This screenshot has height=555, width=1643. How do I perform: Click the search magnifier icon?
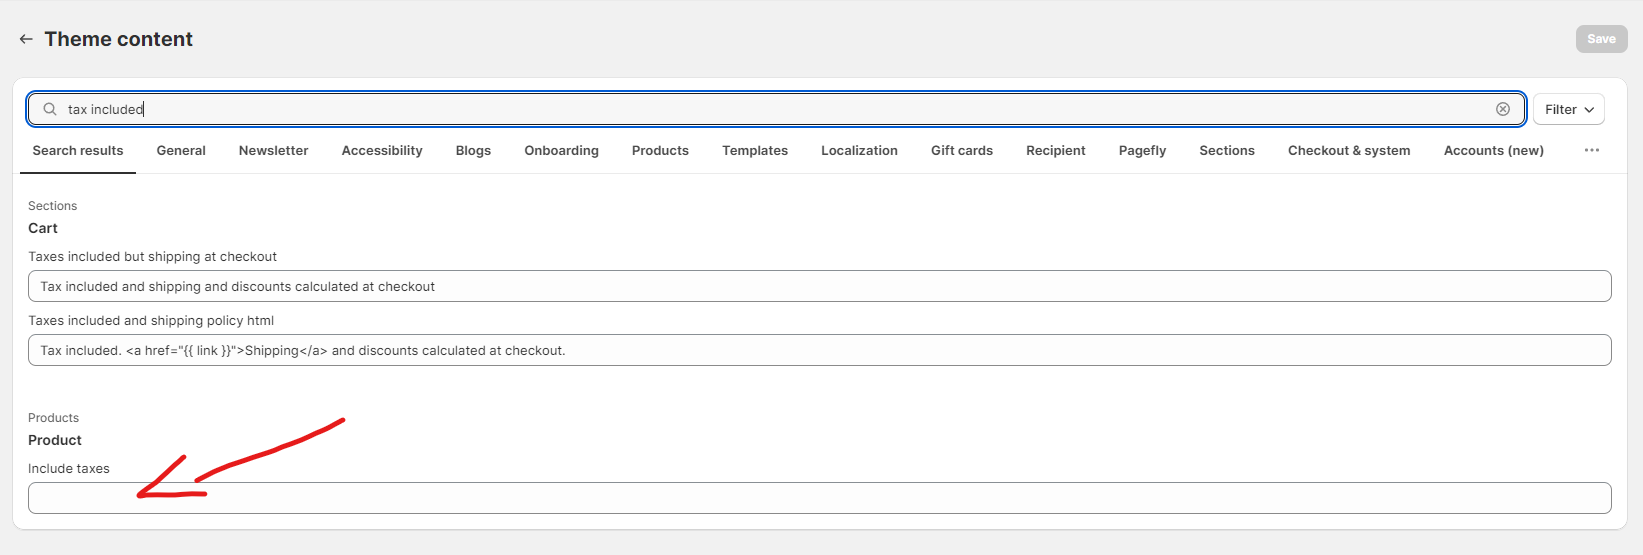(50, 109)
